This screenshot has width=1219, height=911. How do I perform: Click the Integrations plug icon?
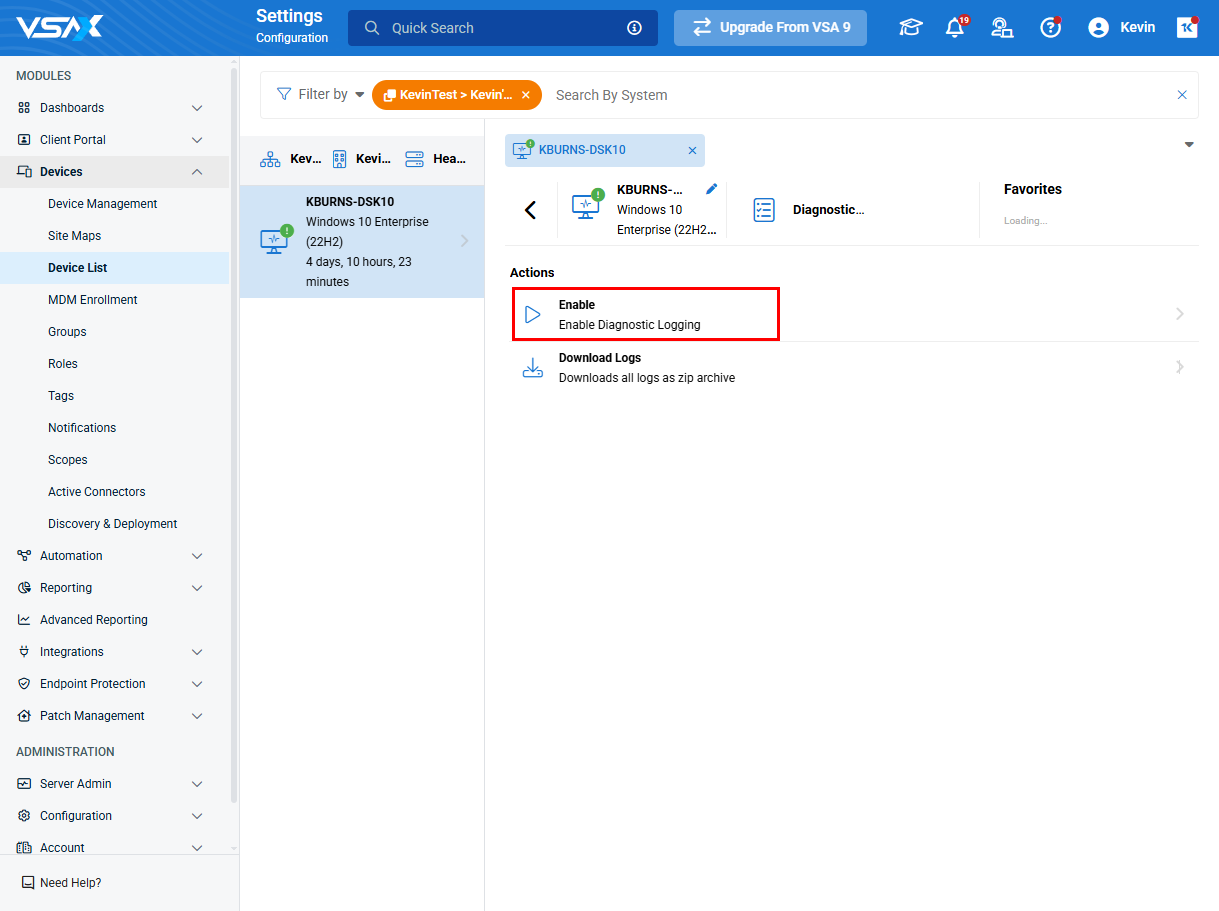(x=24, y=652)
